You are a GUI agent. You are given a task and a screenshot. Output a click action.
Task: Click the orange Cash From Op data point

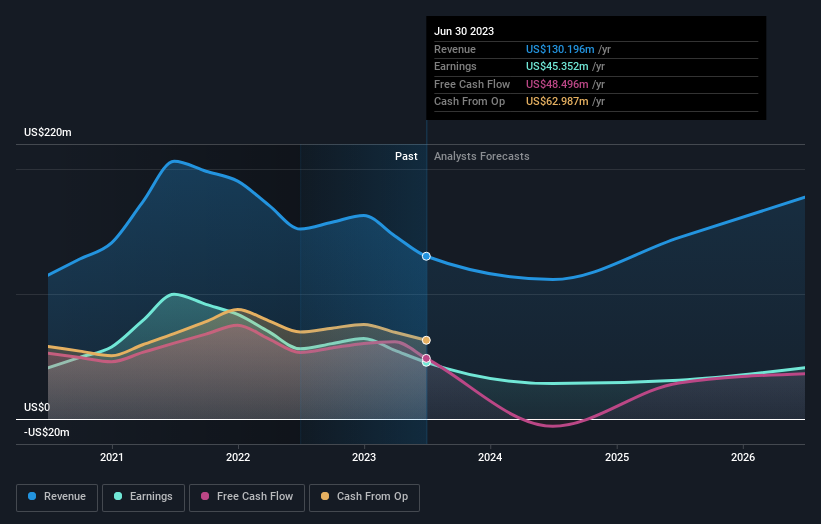tap(426, 340)
